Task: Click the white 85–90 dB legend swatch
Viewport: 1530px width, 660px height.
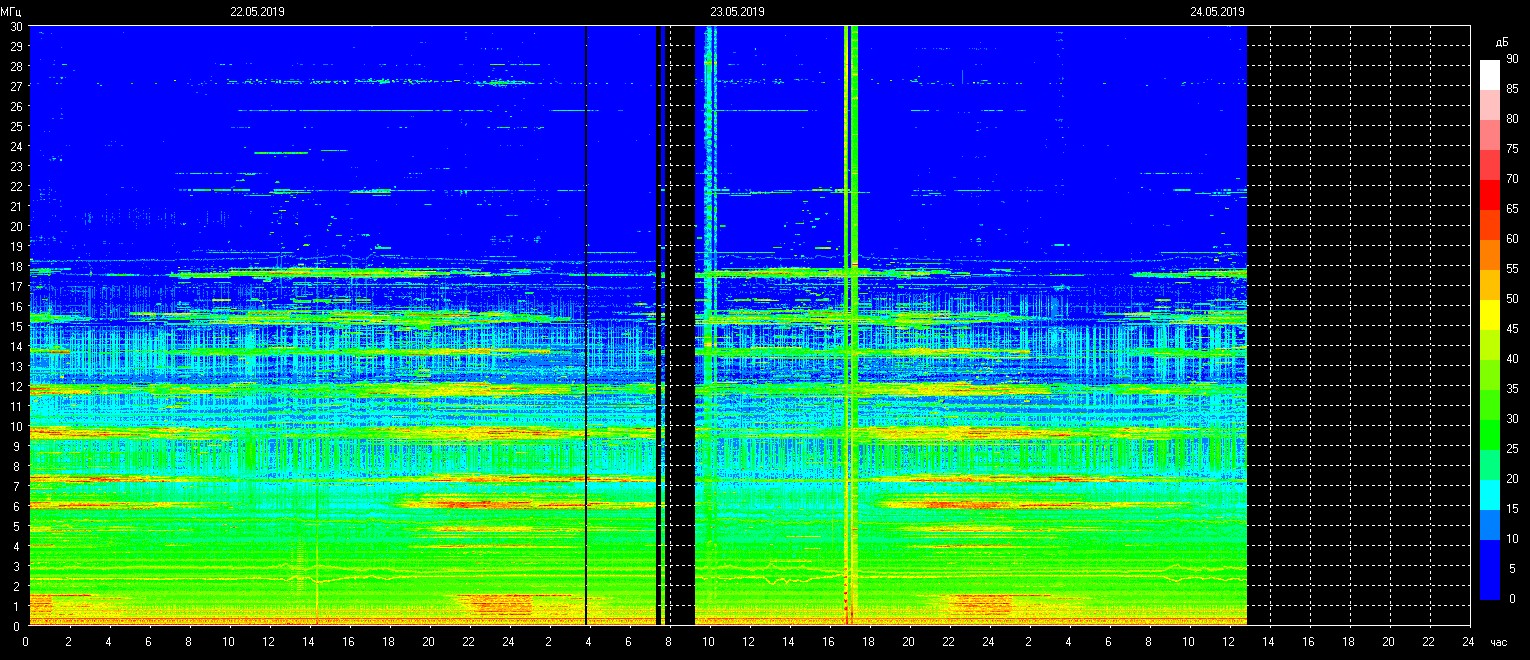Action: pyautogui.click(x=1490, y=74)
